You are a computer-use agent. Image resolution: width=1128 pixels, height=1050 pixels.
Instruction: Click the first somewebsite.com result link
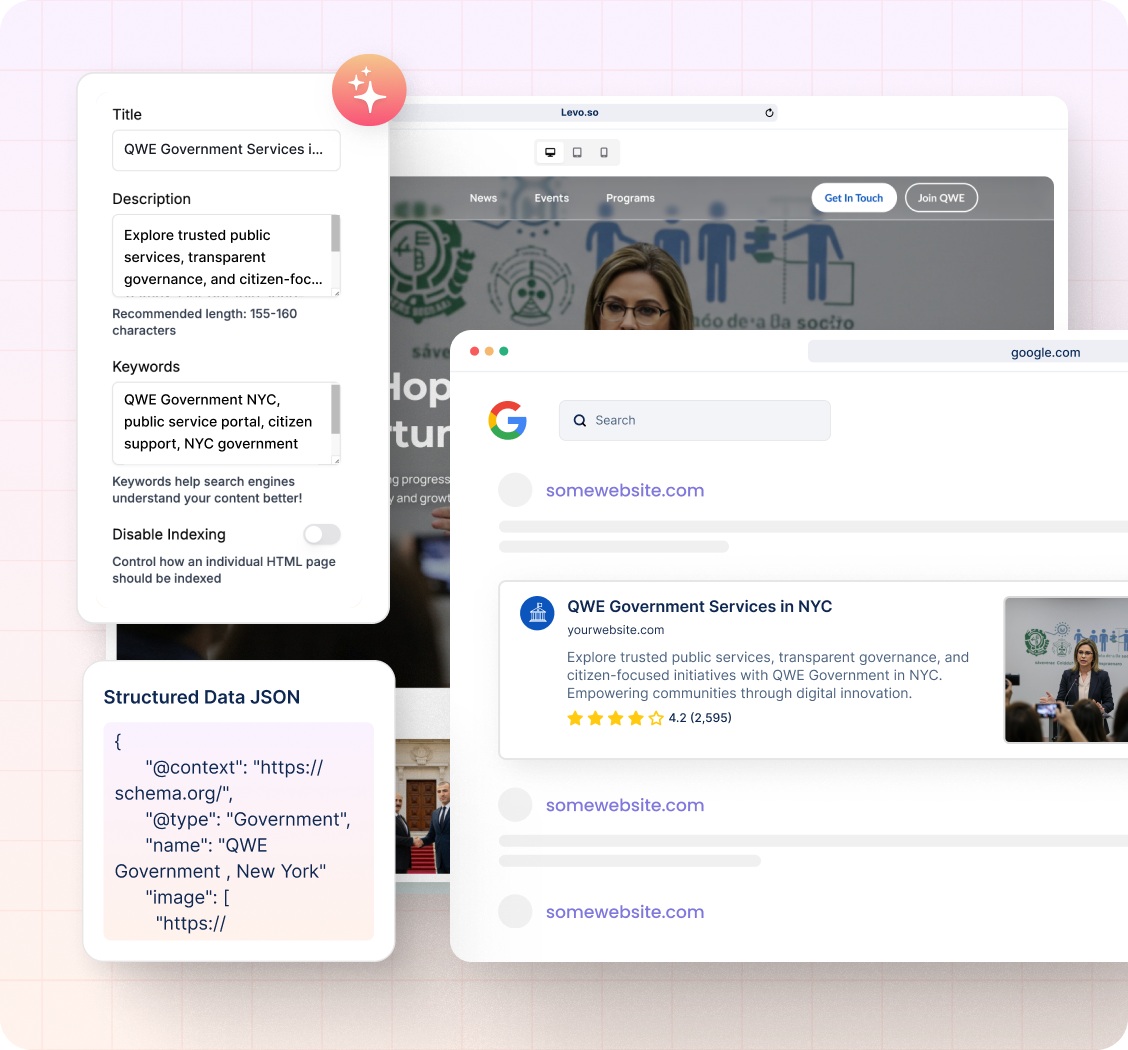point(625,490)
